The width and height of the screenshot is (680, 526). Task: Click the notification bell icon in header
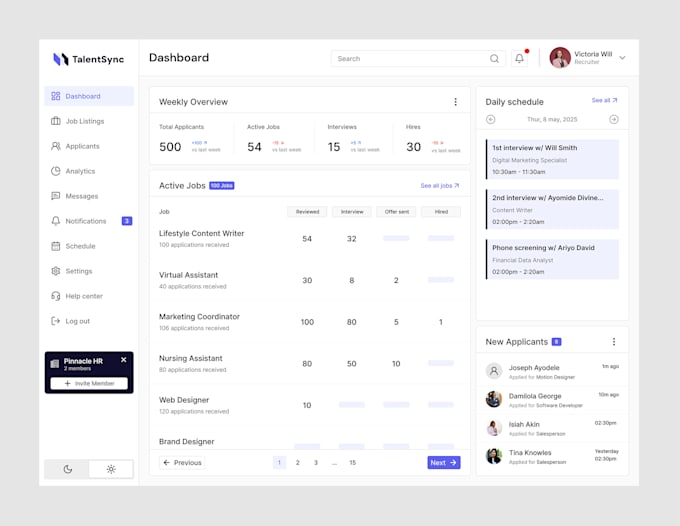[519, 58]
